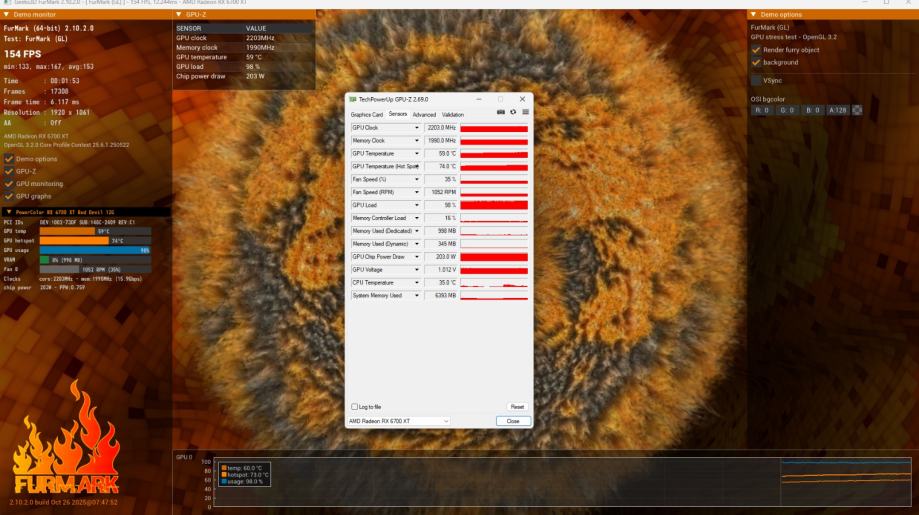Open the AMD Radeon RX 6700 XT selector
The image size is (919, 515).
tap(399, 421)
